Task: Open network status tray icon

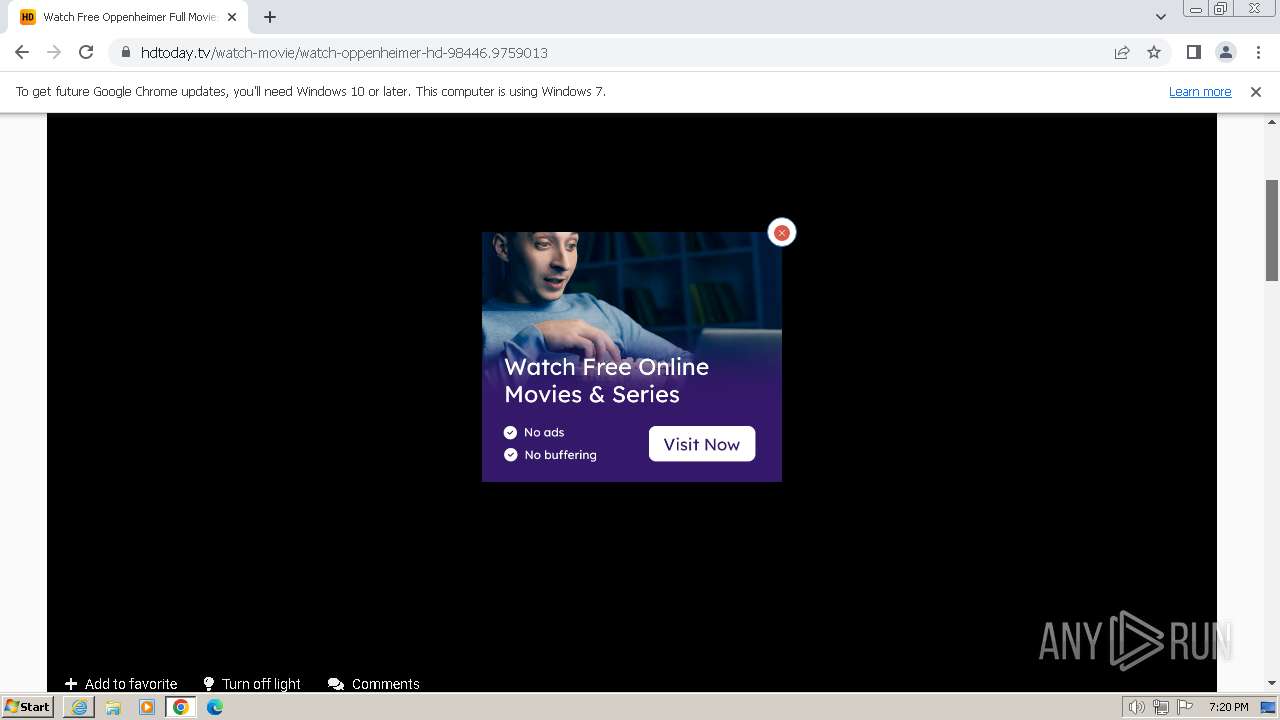Action: pos(1160,707)
